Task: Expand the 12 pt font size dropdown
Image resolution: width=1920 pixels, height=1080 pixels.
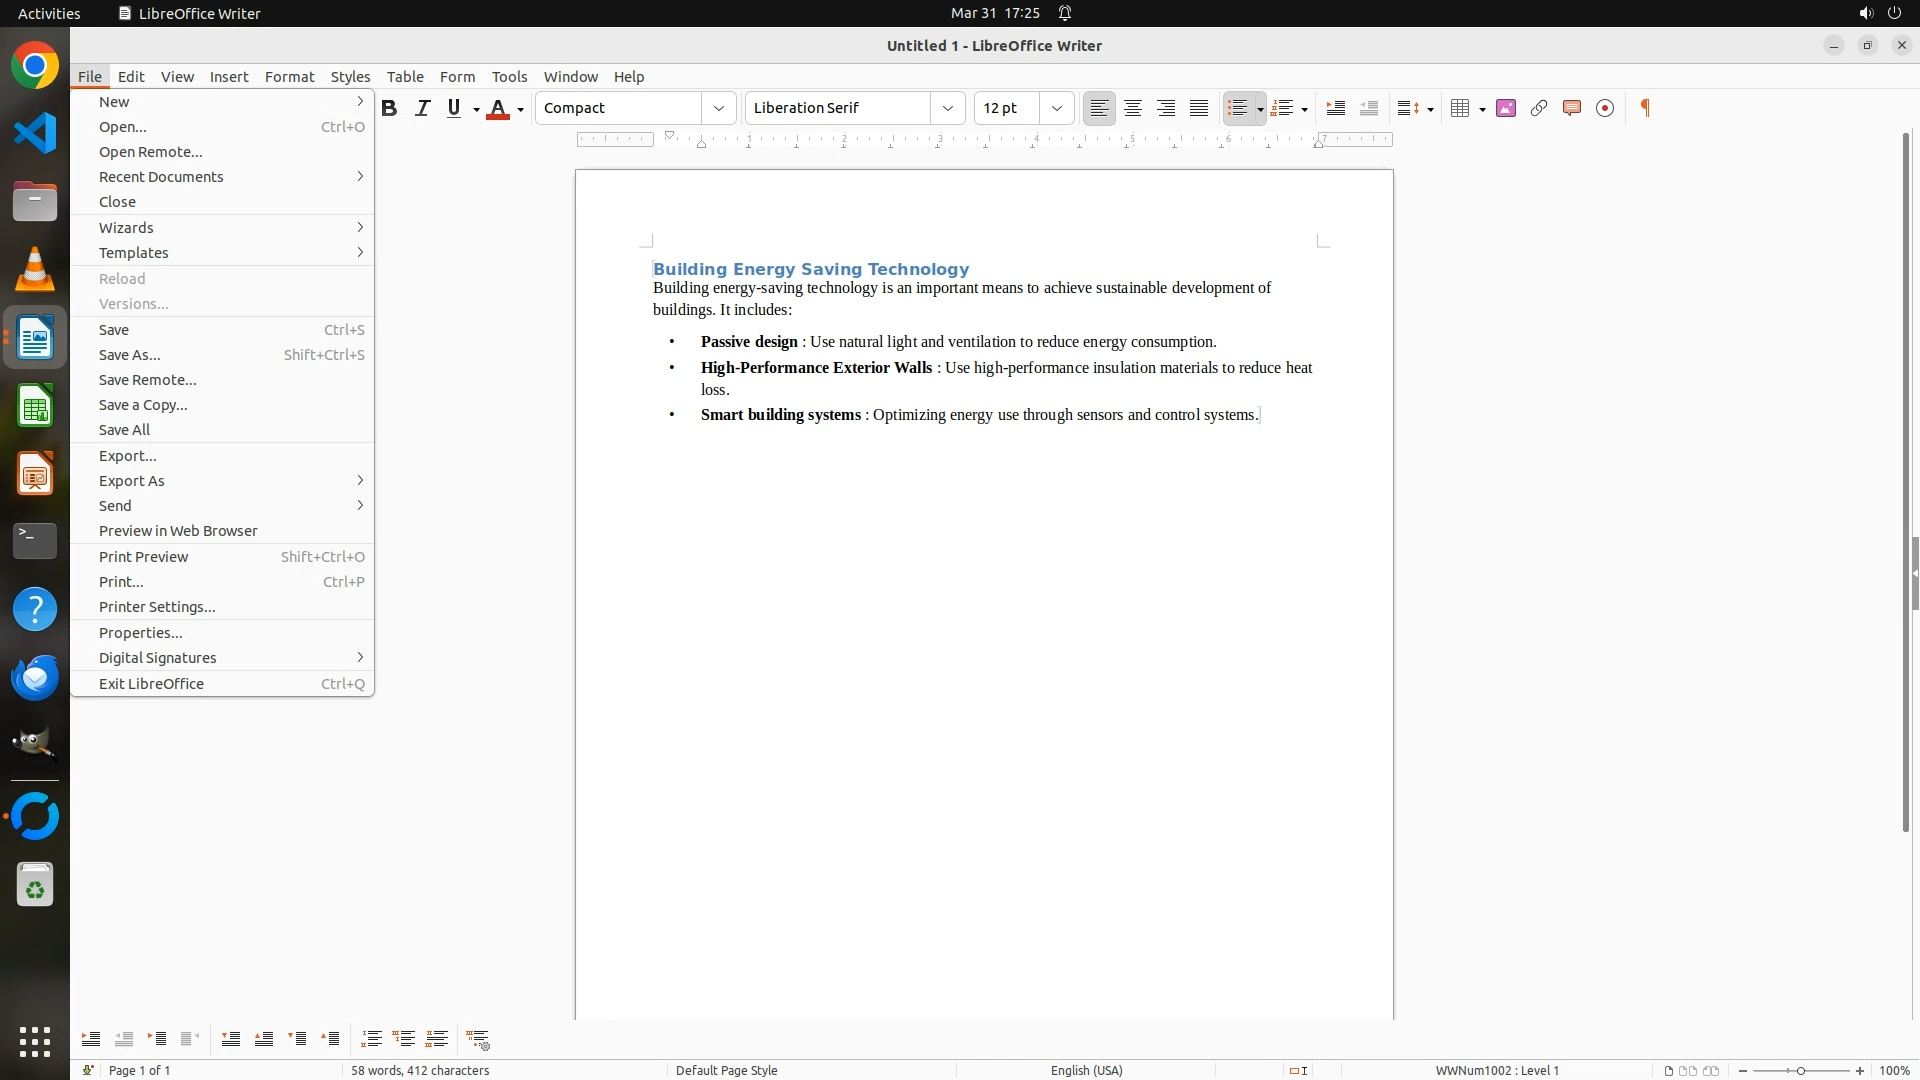Action: 1056,108
